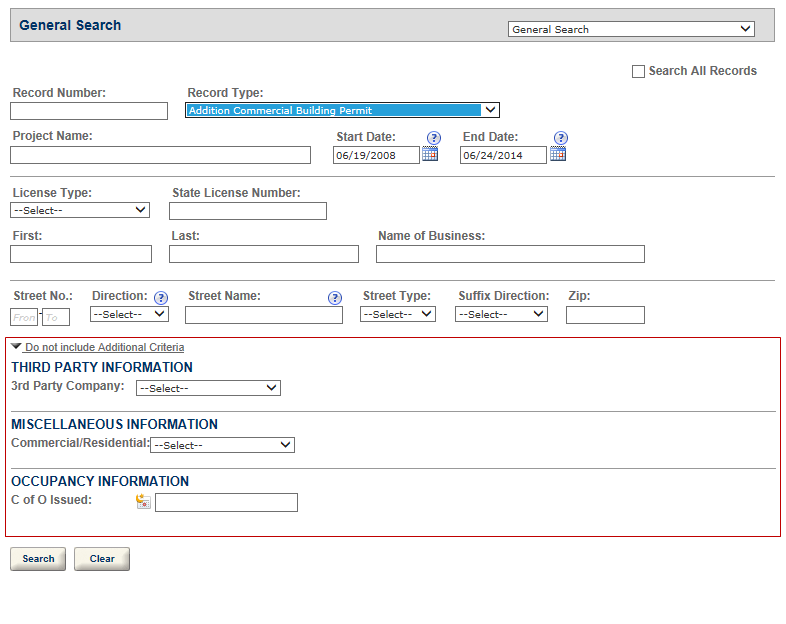Expand the 3rd Party Company dropdown
This screenshot has width=786, height=624.
click(208, 388)
